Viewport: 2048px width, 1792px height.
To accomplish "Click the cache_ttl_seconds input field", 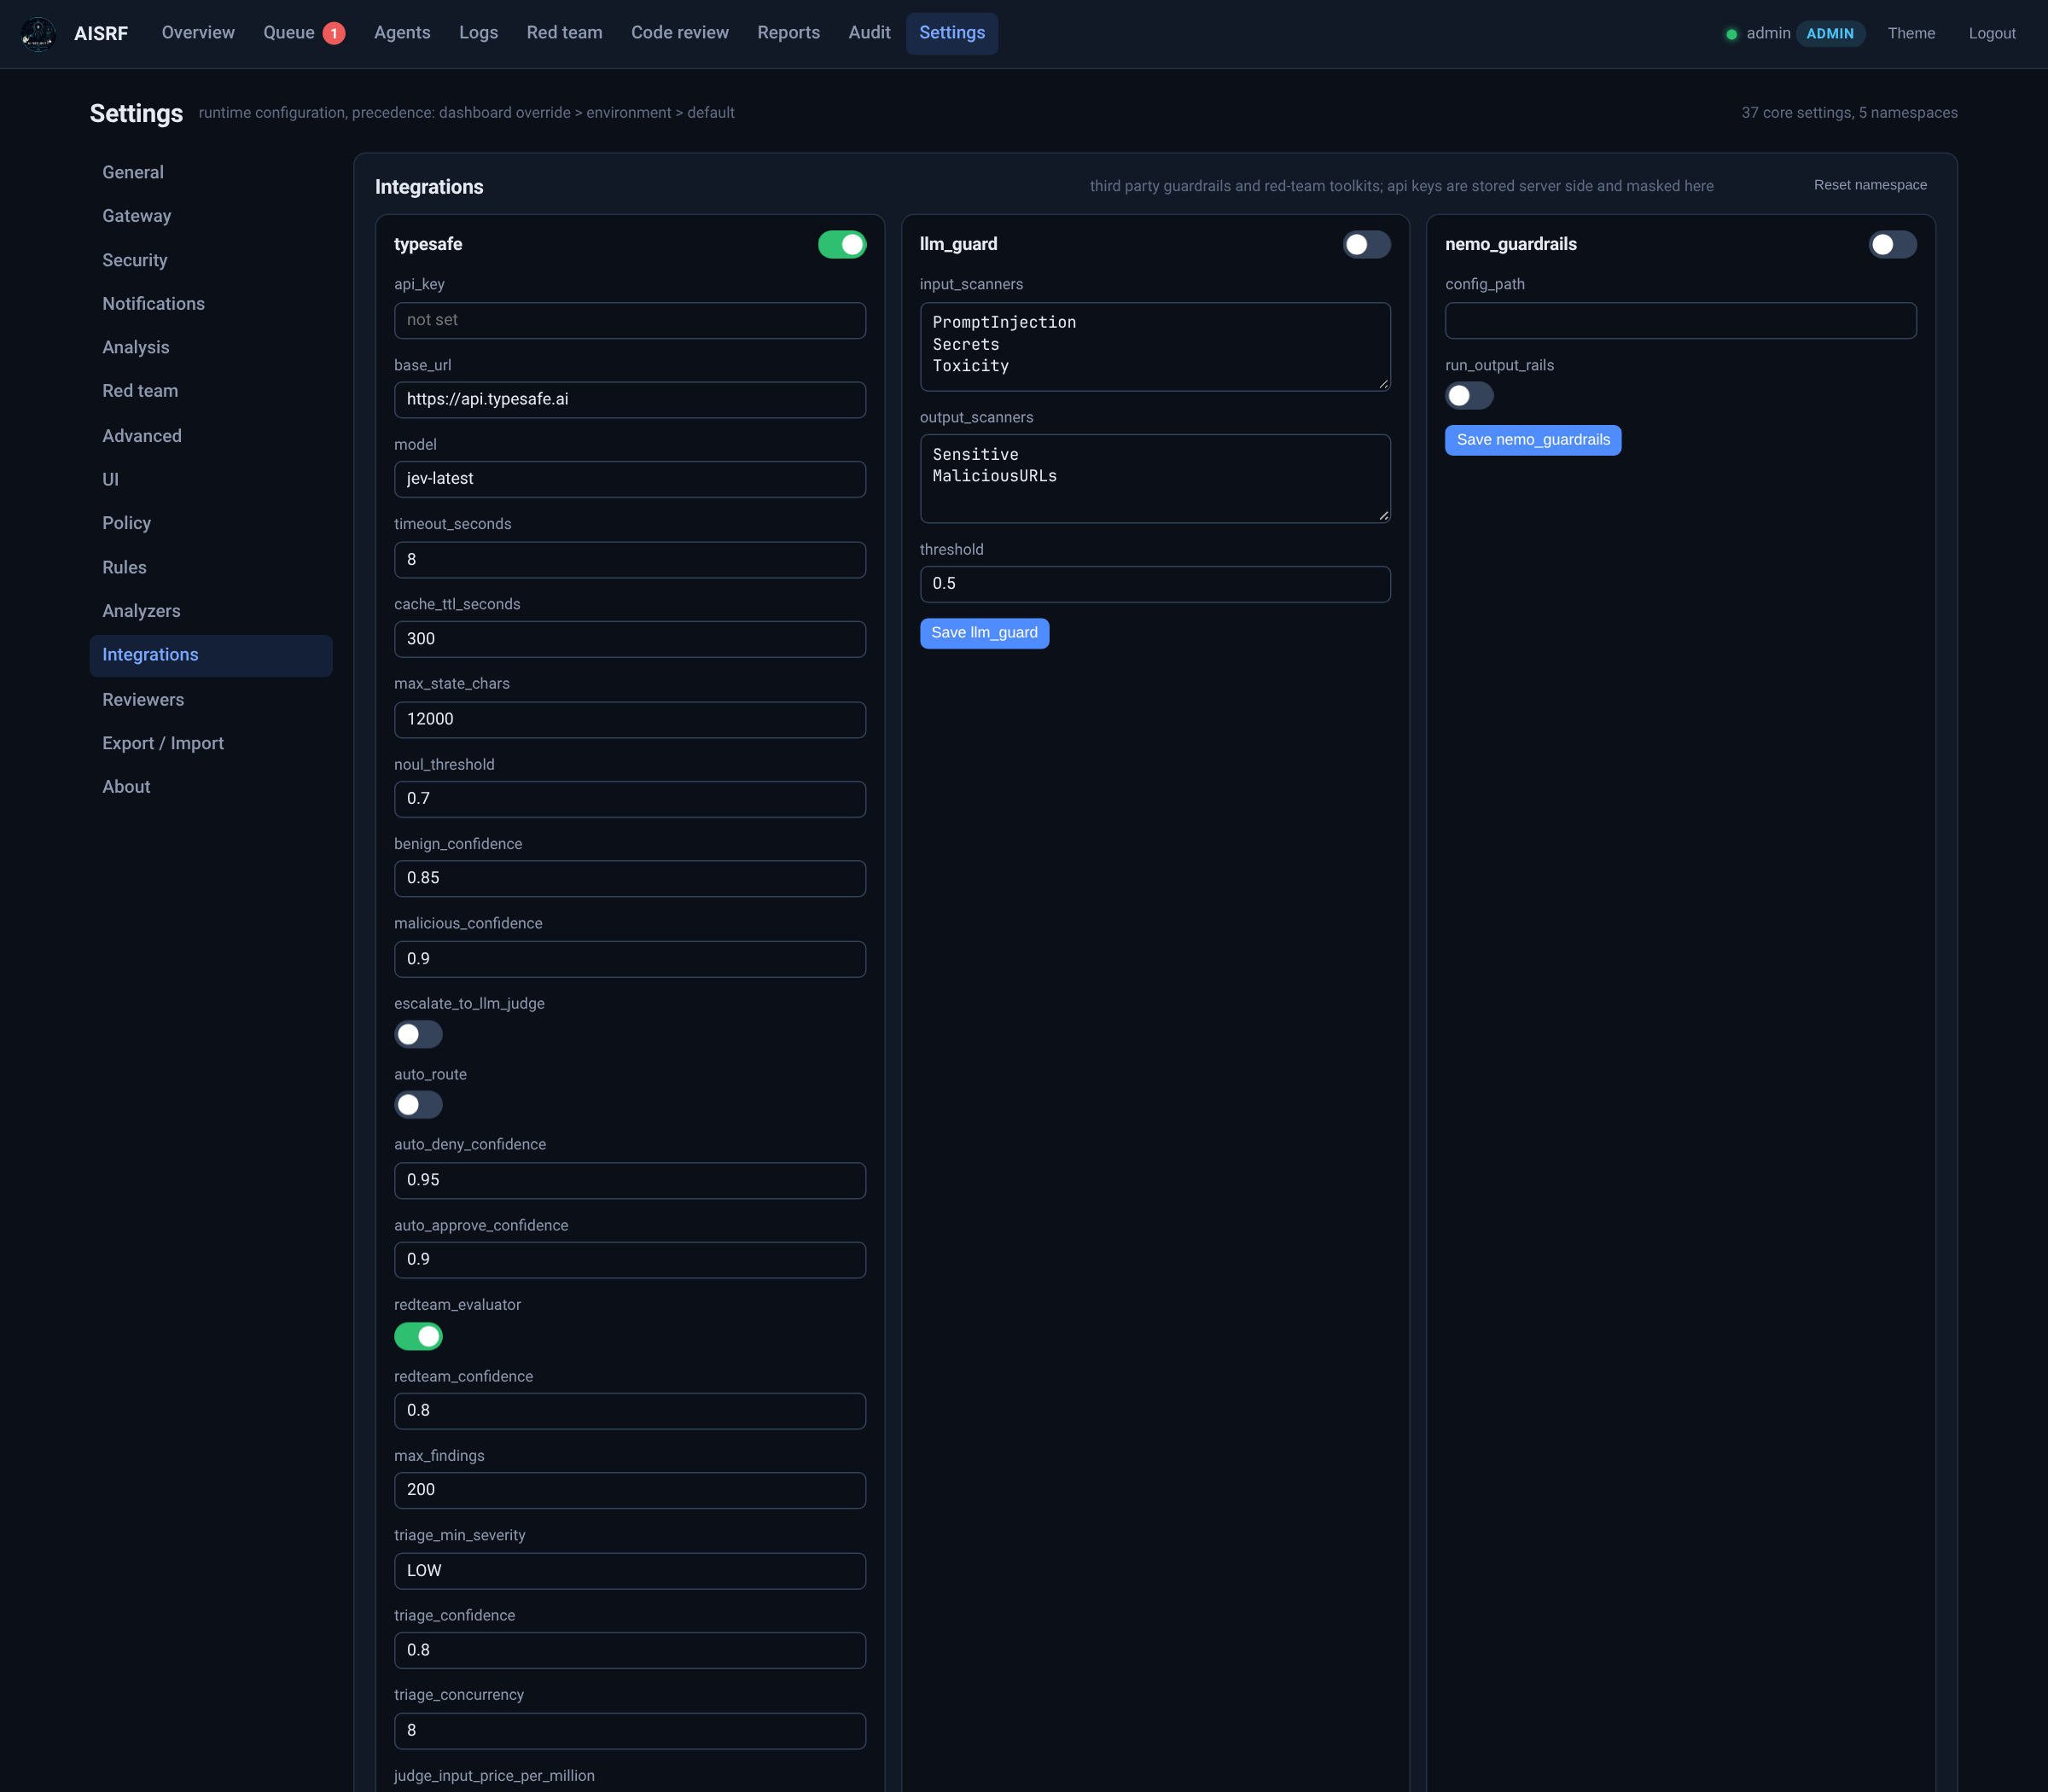I will [630, 639].
